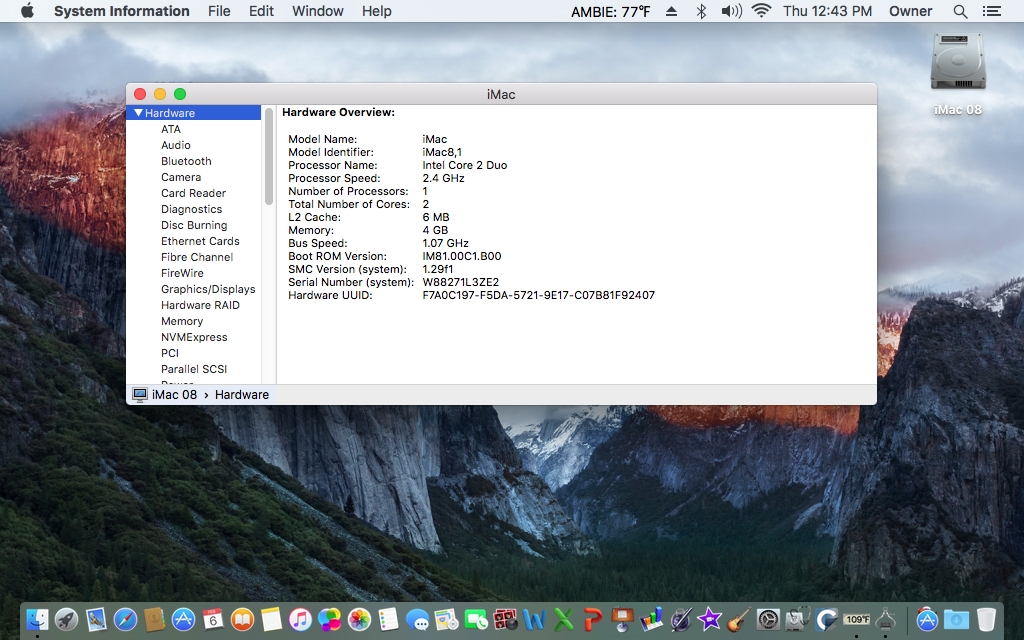Open the Help menu

pyautogui.click(x=377, y=11)
